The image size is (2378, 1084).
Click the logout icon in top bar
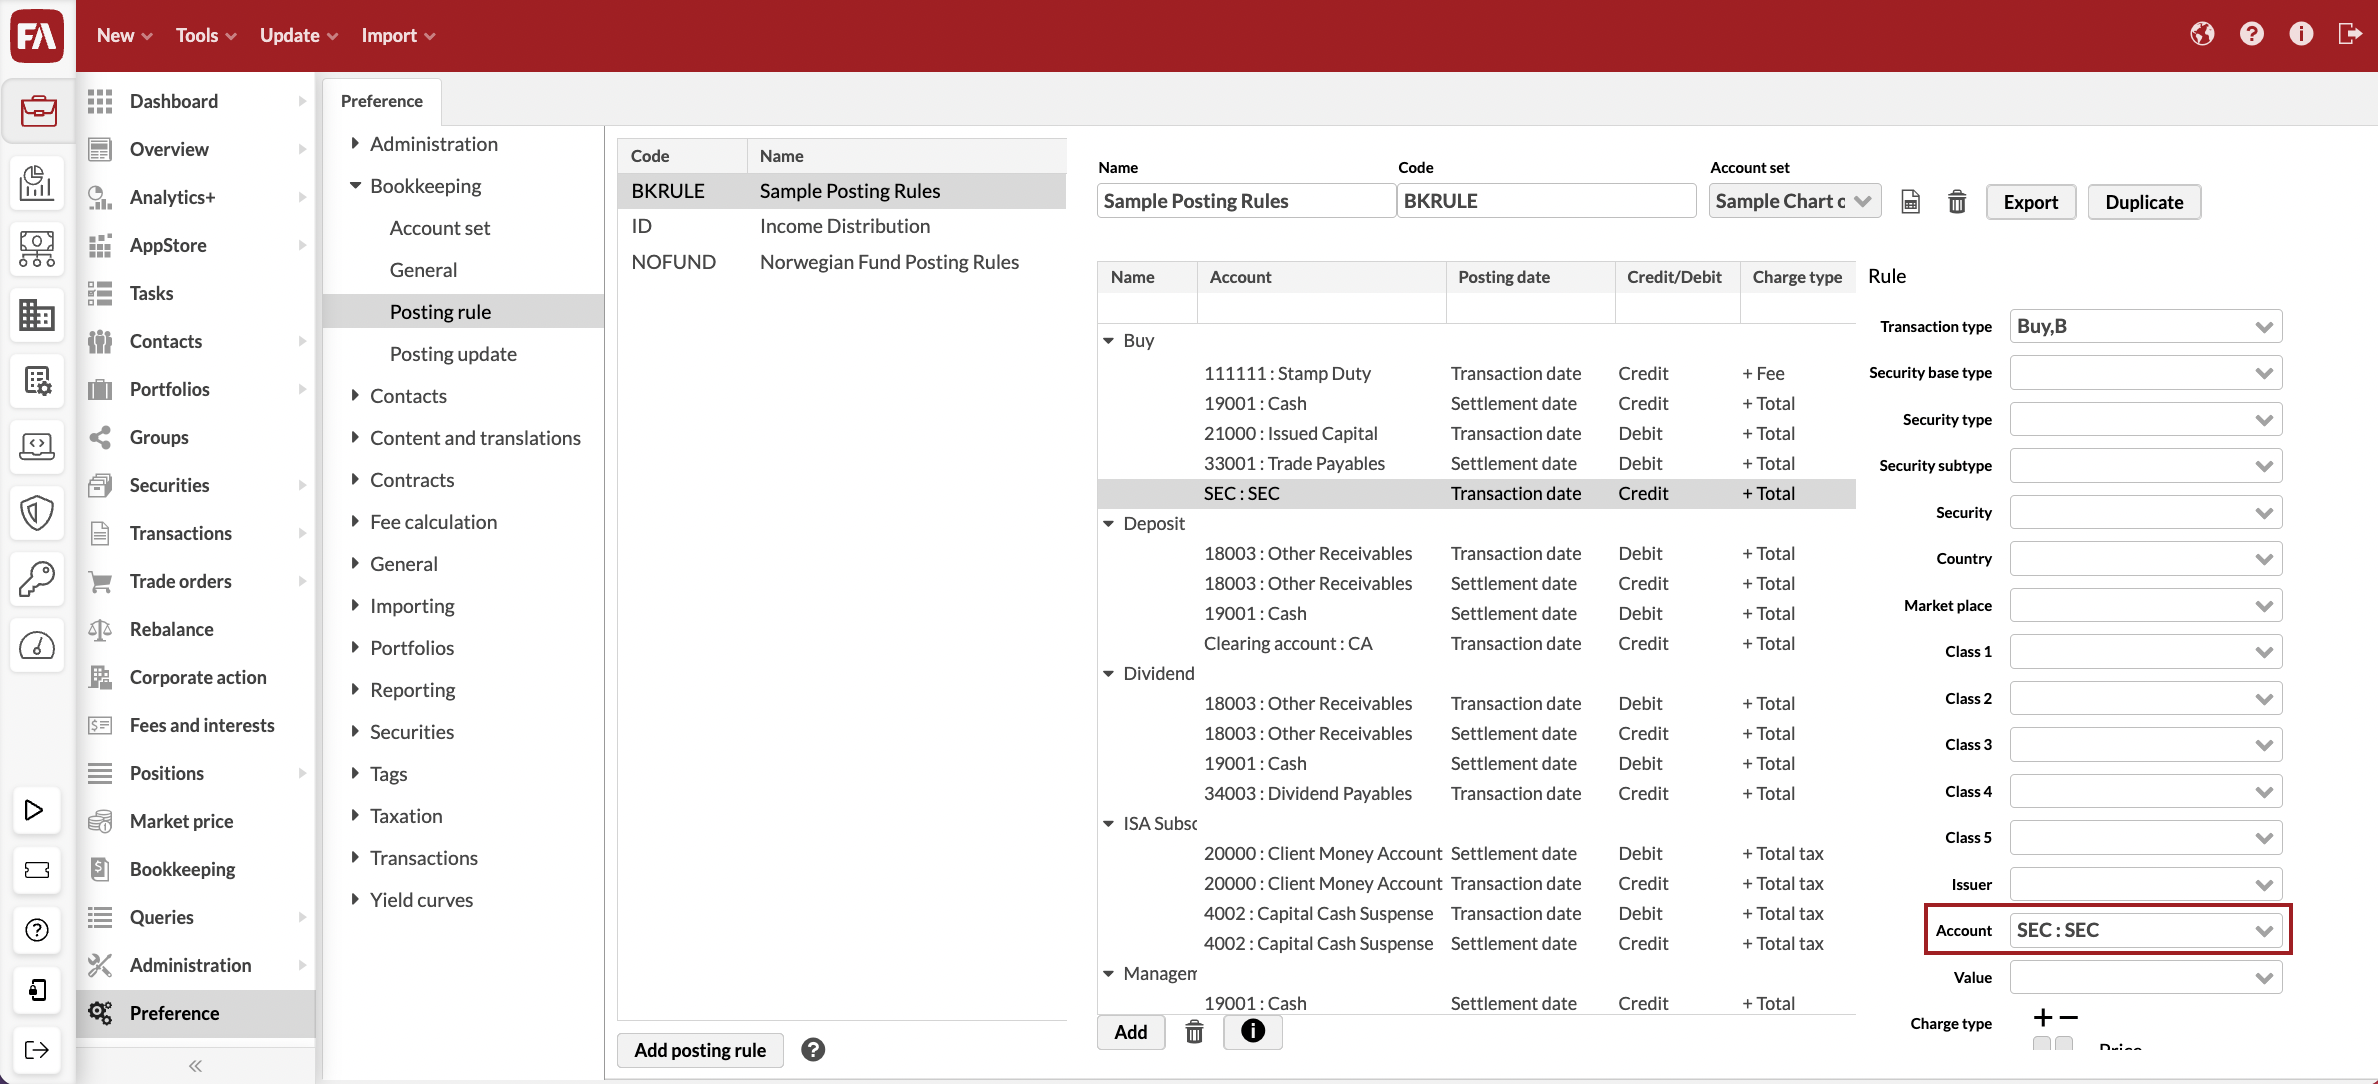coord(2350,35)
